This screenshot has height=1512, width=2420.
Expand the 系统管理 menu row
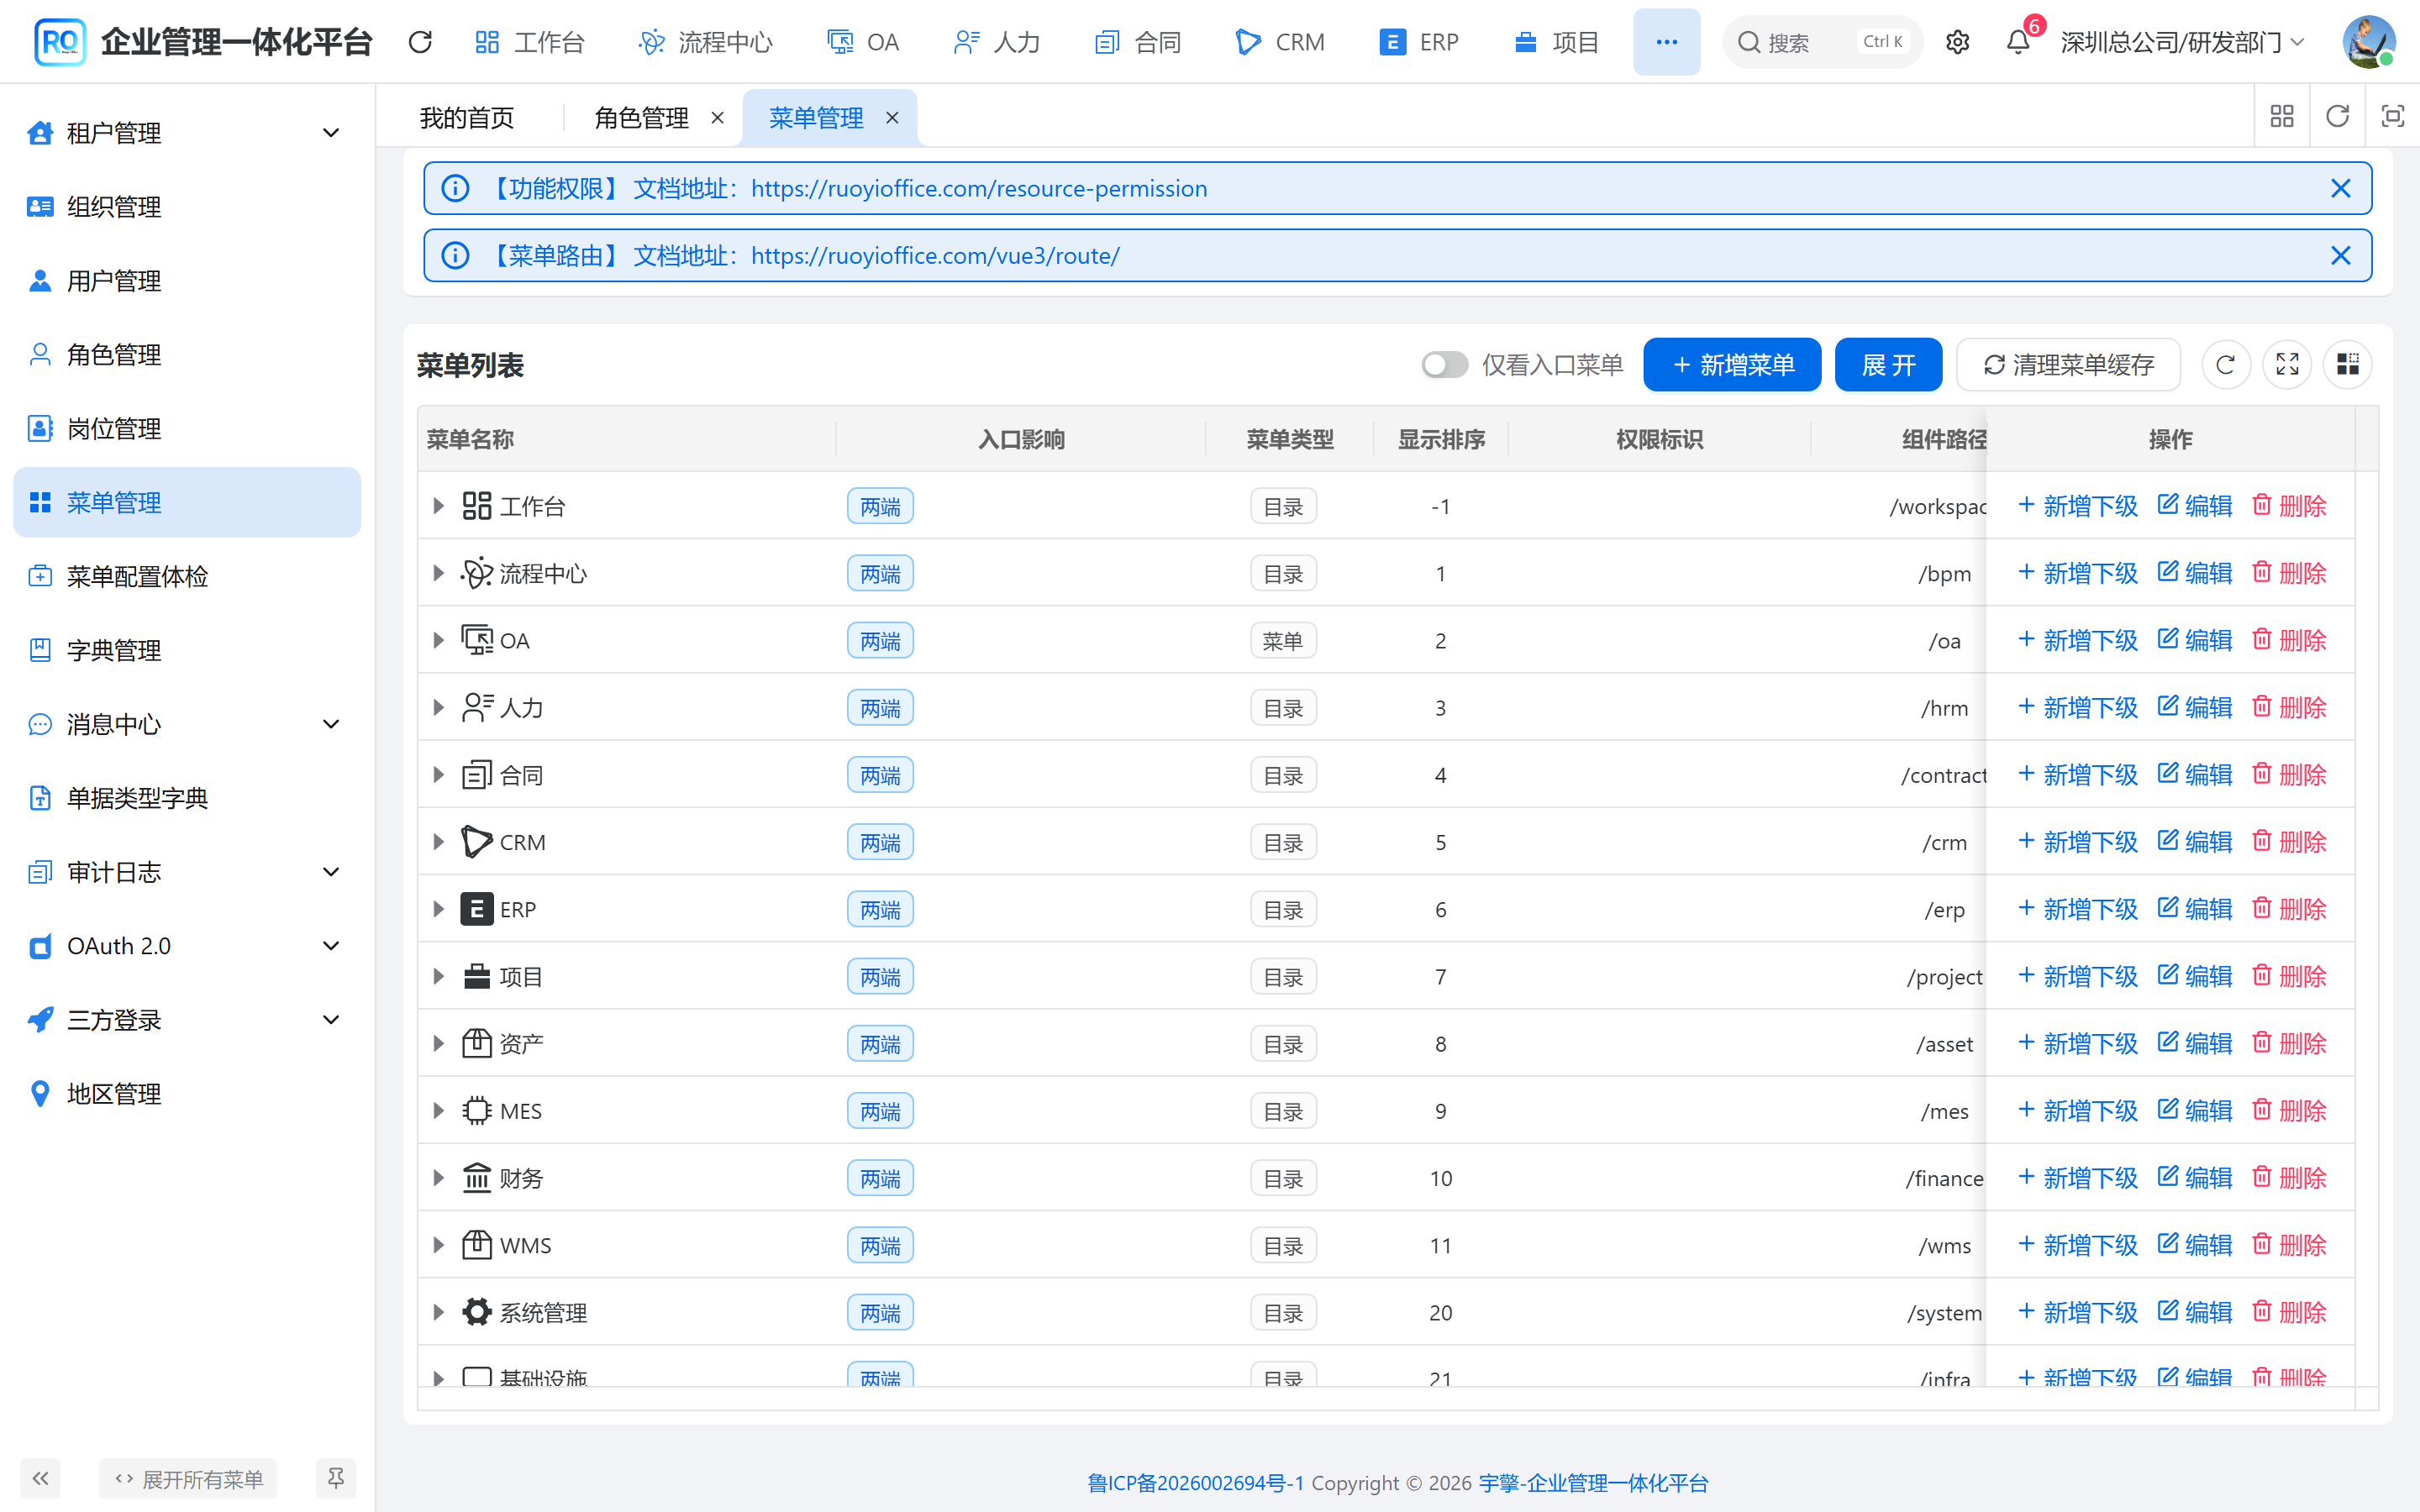click(438, 1312)
